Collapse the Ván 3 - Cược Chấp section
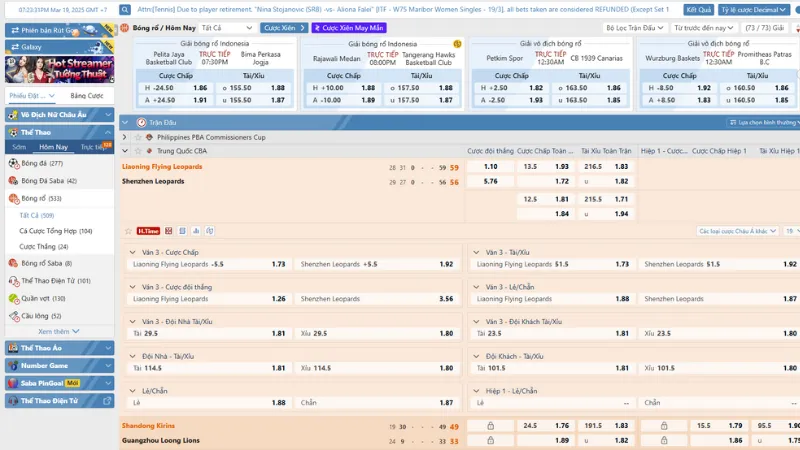The image size is (800, 450). click(133, 253)
